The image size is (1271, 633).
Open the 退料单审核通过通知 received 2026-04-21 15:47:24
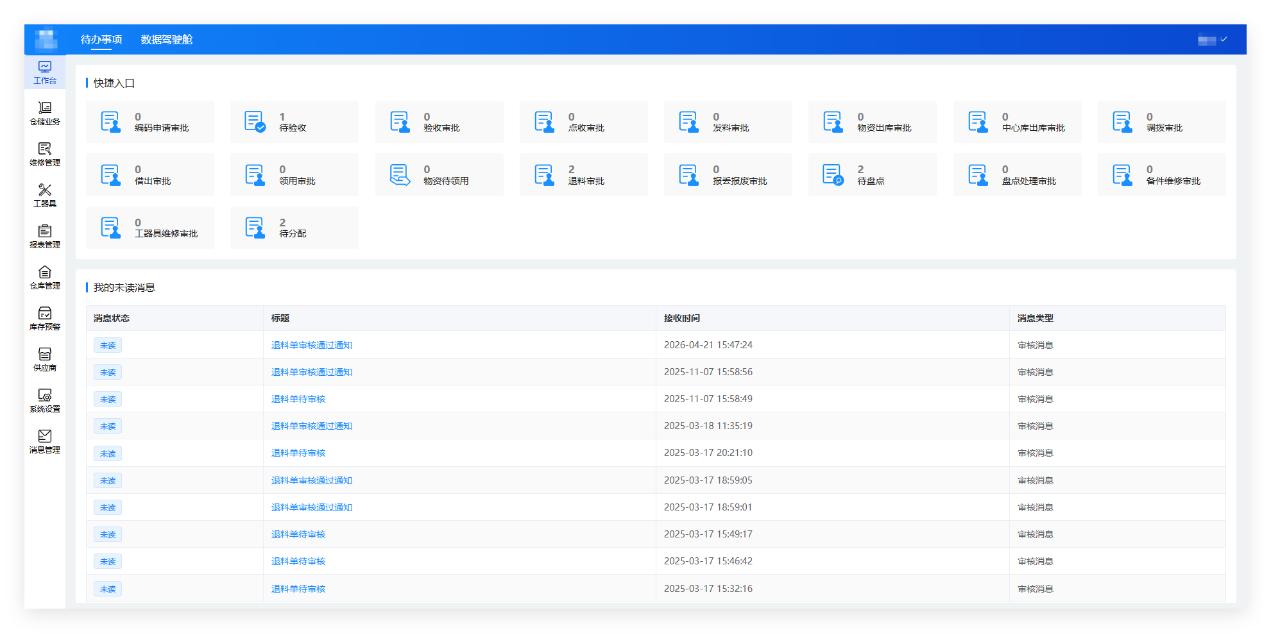point(312,345)
